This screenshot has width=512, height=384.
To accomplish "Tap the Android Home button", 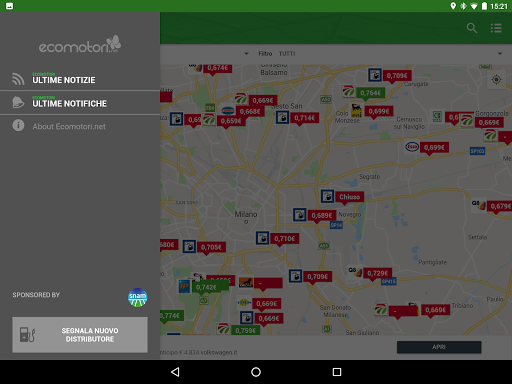I will (256, 372).
